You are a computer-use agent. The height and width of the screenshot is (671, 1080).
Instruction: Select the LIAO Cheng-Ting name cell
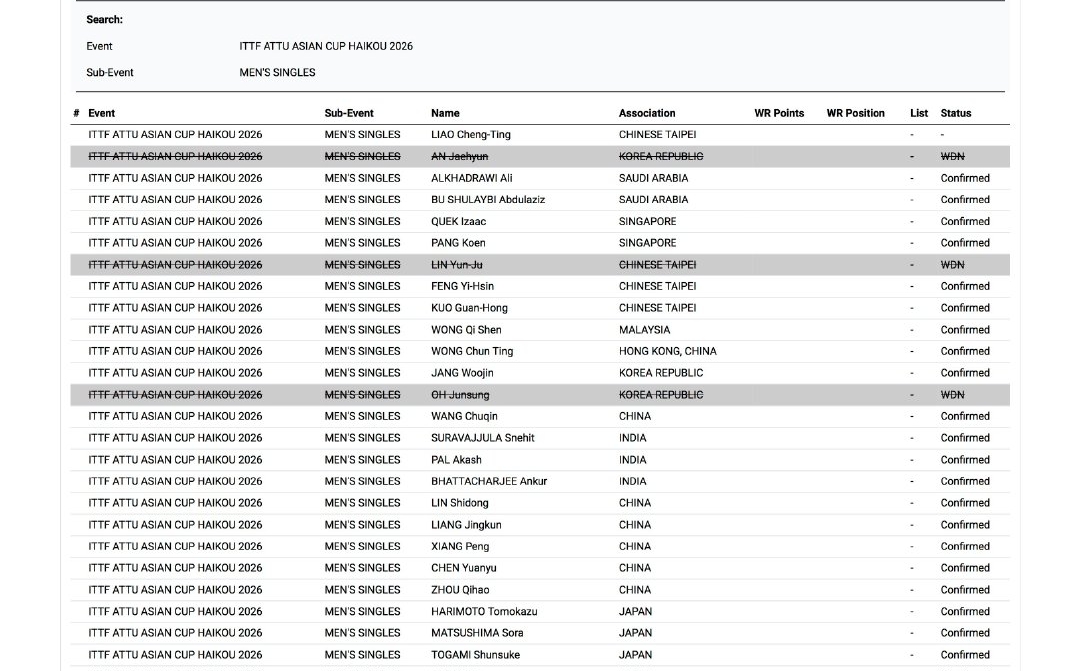click(x=470, y=134)
